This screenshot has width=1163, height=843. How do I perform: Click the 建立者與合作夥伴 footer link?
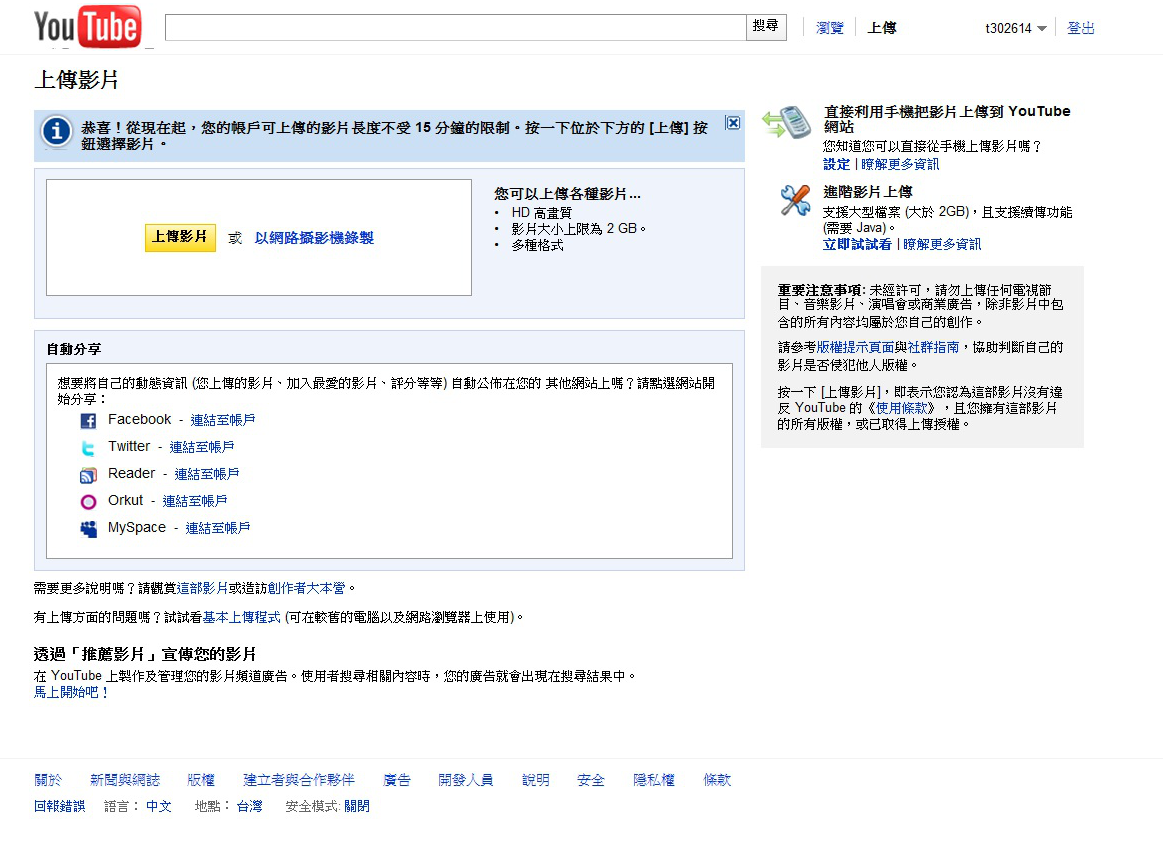299,780
